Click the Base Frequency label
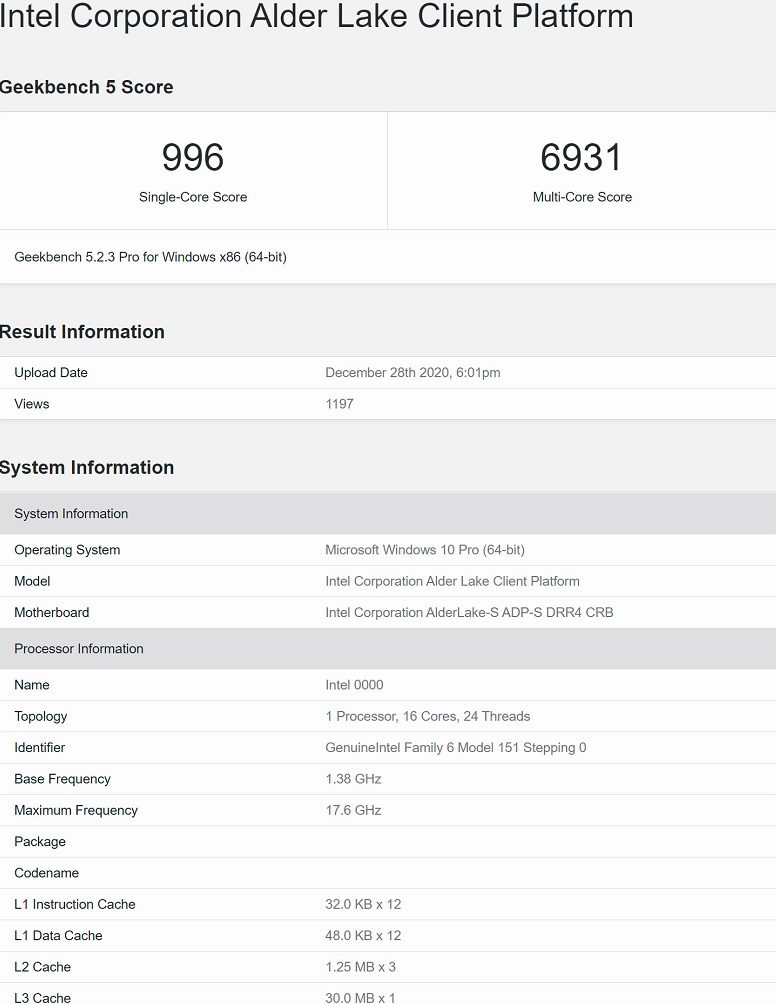 coord(62,779)
